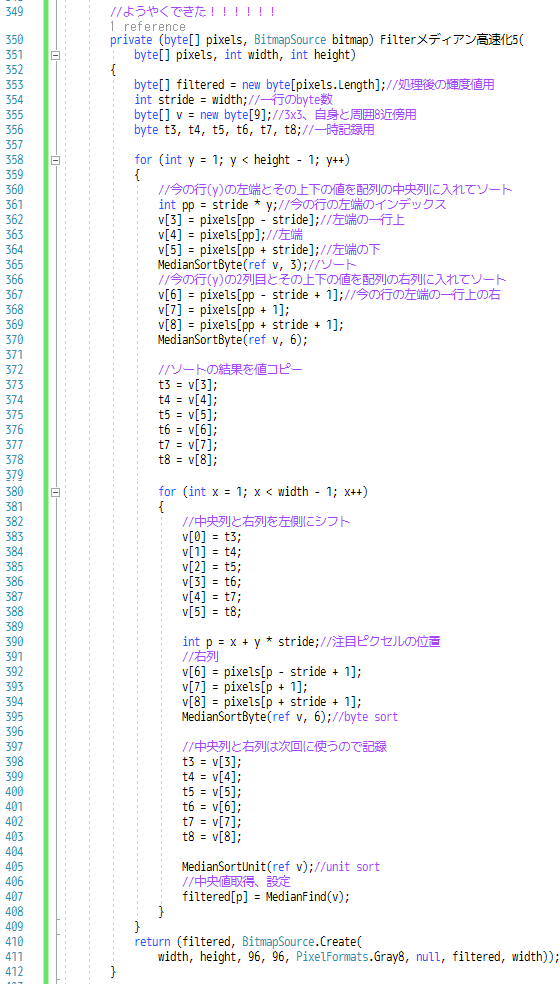
Task: Click the comment //ようやくできた!!!!!!
Action: coord(193,12)
